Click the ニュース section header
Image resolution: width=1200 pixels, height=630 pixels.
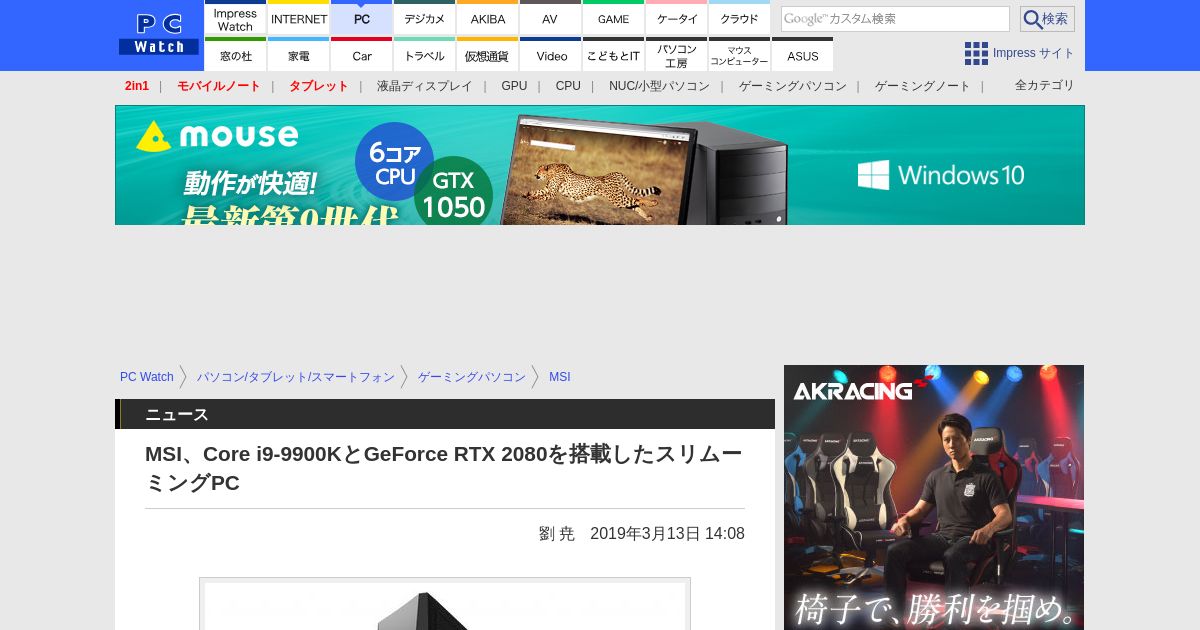click(445, 414)
